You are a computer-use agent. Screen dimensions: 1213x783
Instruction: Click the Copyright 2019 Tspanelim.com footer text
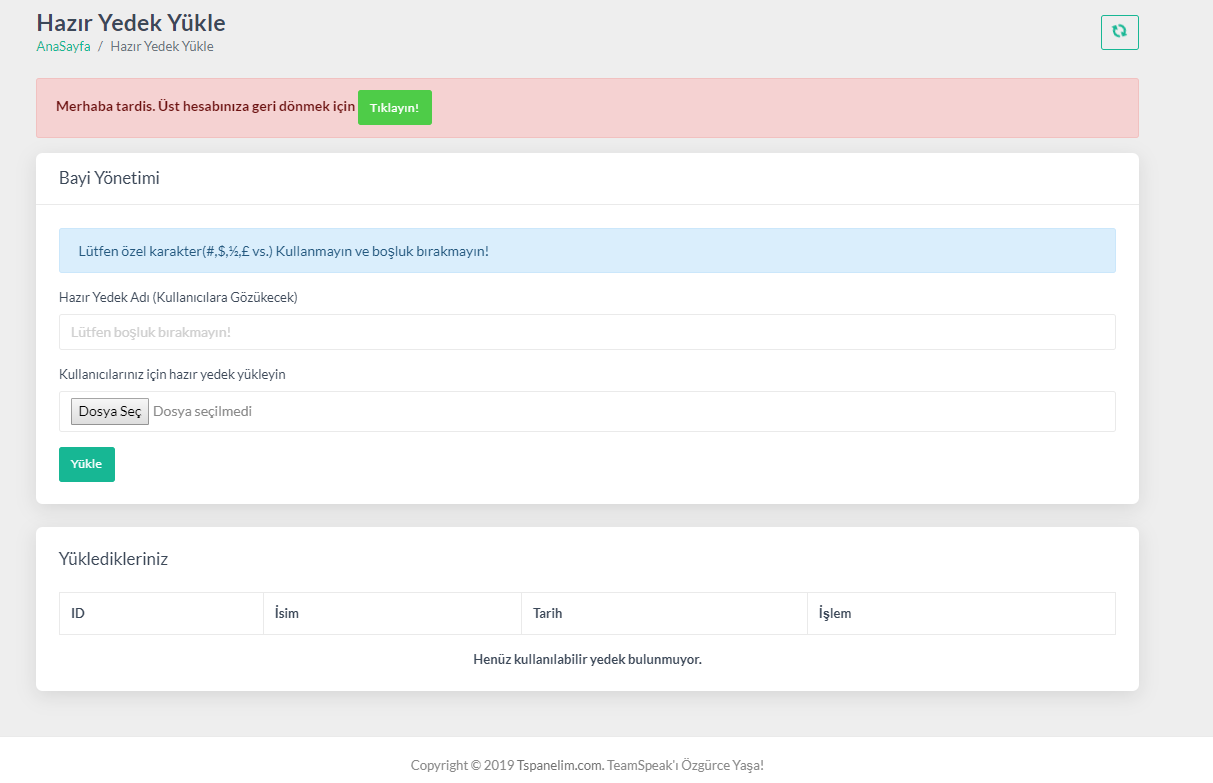click(x=587, y=765)
